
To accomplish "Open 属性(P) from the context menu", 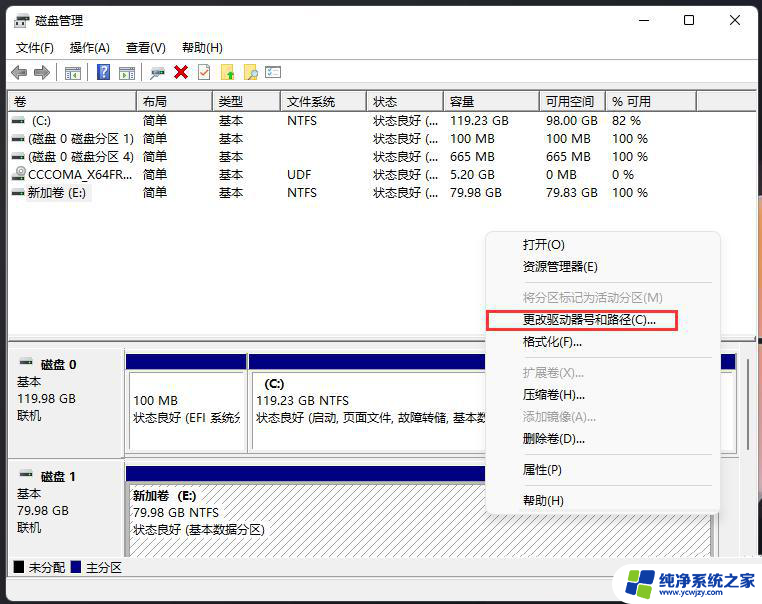I will click(542, 470).
